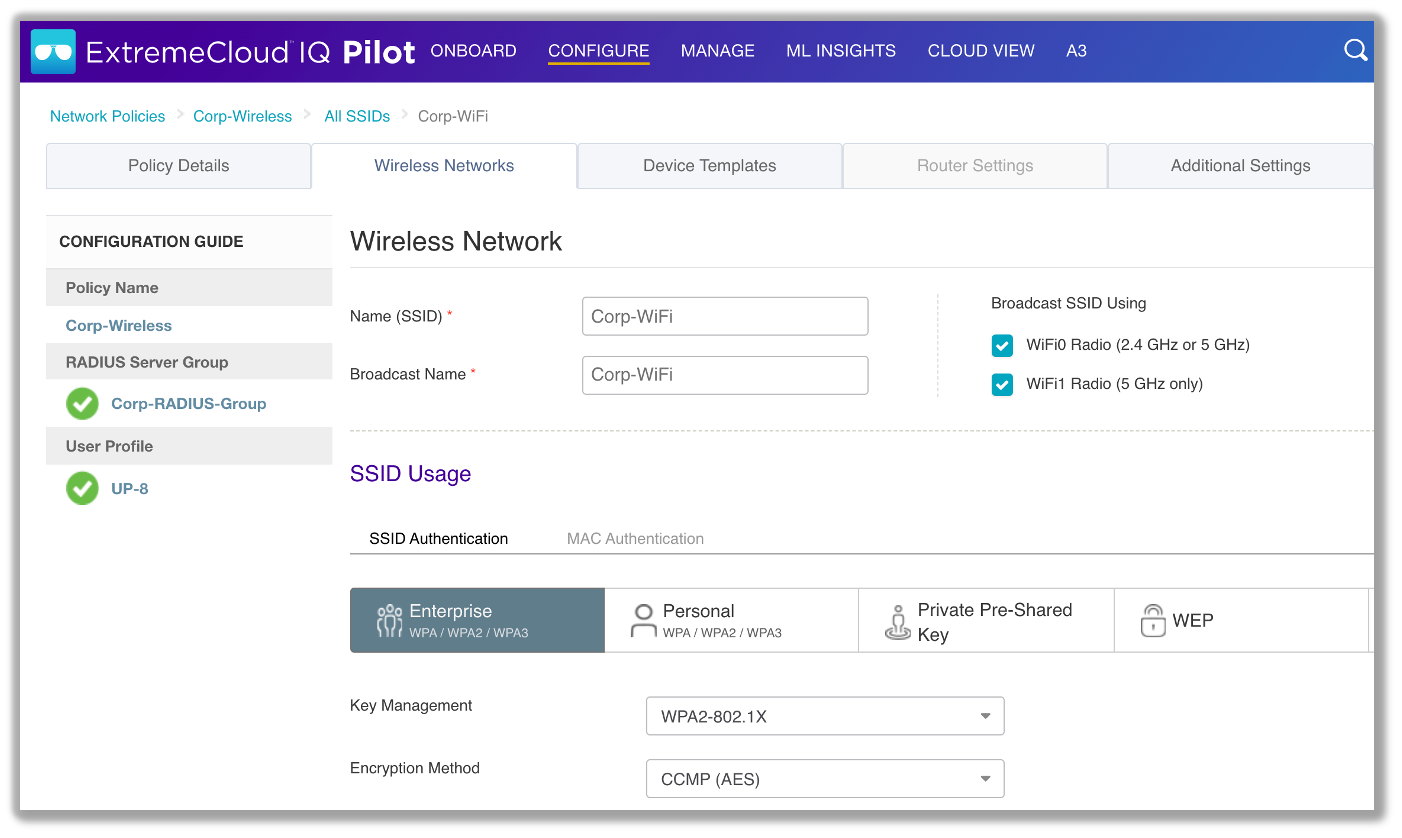Open Corp-RADIUS-Group link
1402x838 pixels.
tap(189, 404)
